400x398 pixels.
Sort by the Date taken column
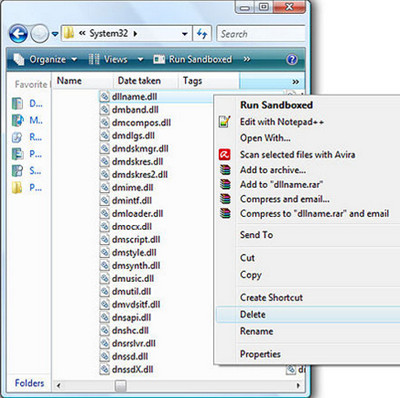coord(145,81)
